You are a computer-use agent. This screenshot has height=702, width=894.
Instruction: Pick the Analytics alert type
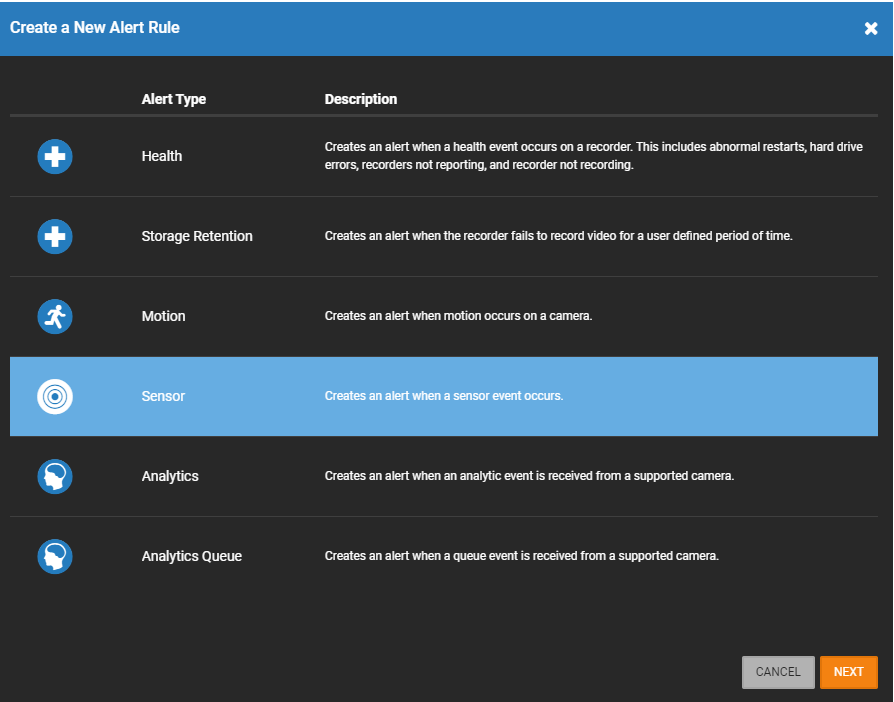coord(170,477)
